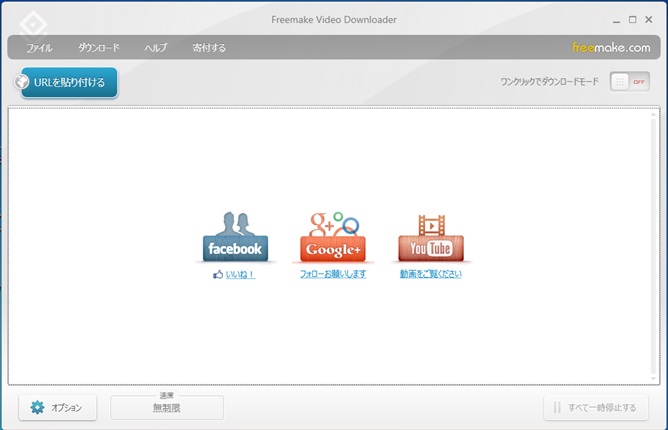Open the ヘルプ menu
Image resolution: width=668 pixels, height=430 pixels.
pyautogui.click(x=155, y=47)
